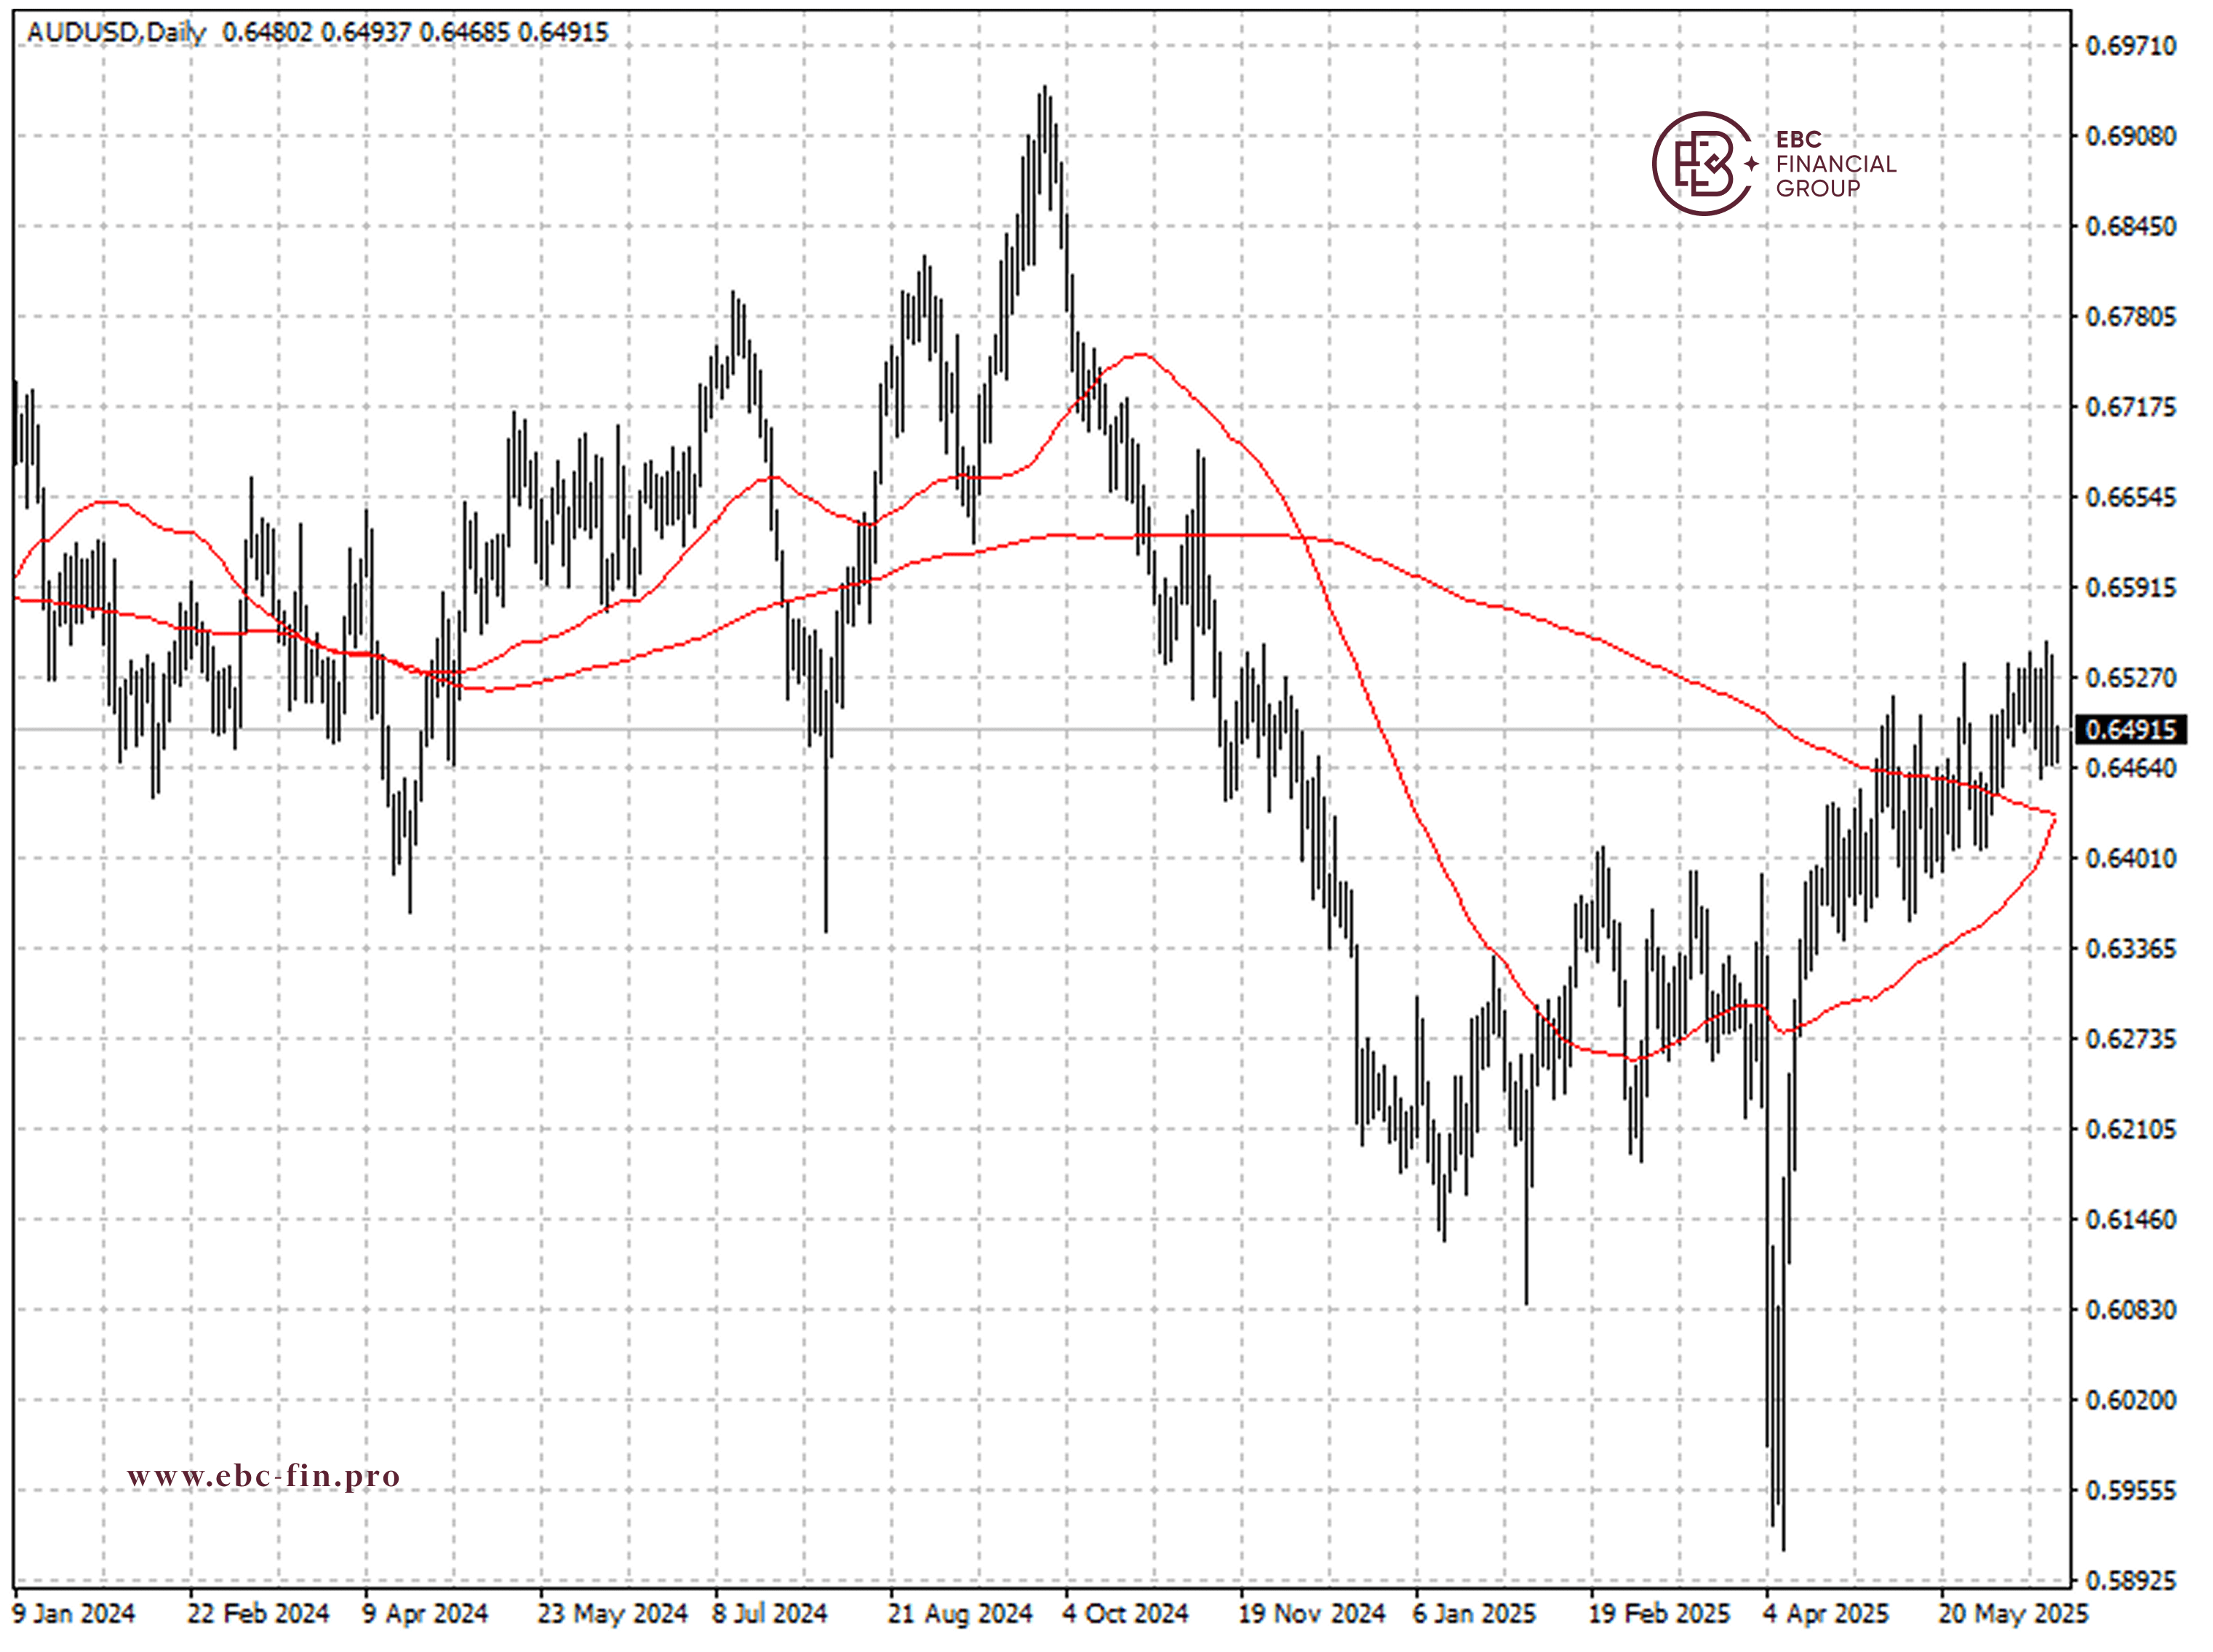2213x1652 pixels.
Task: Click the 0.58925 price axis label
Action: tap(2130, 1581)
